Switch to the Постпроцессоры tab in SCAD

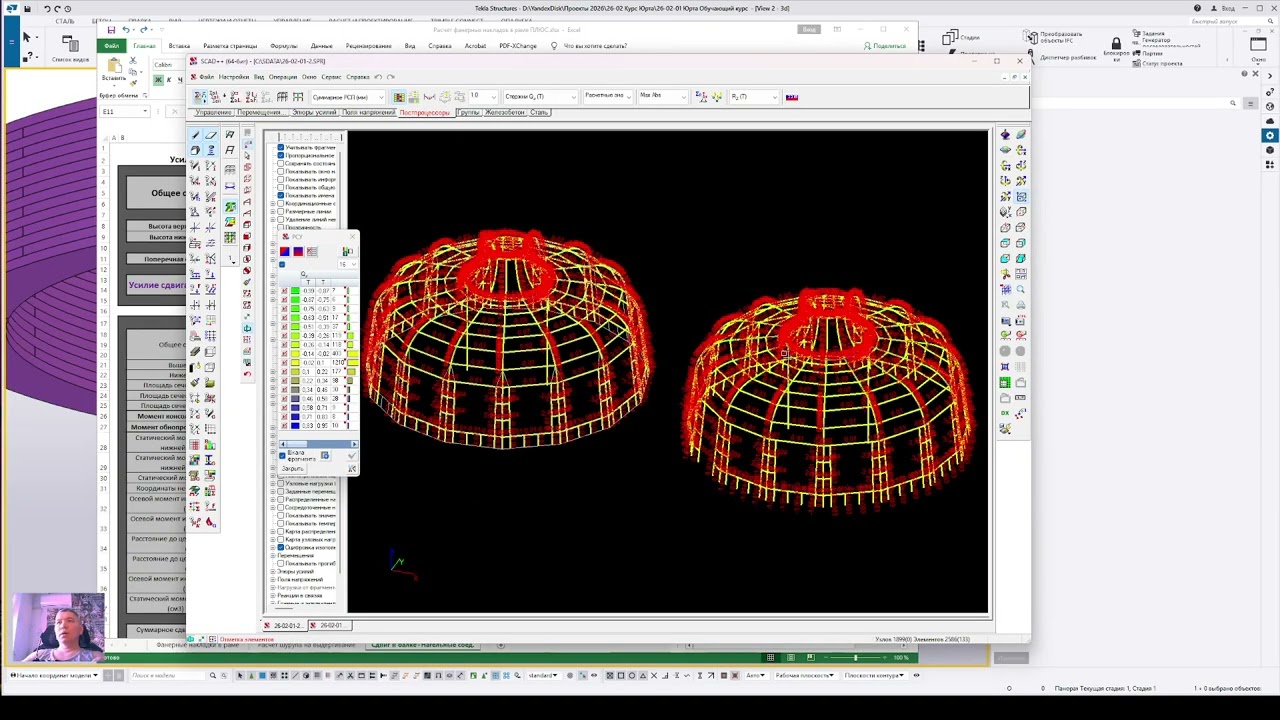[425, 112]
